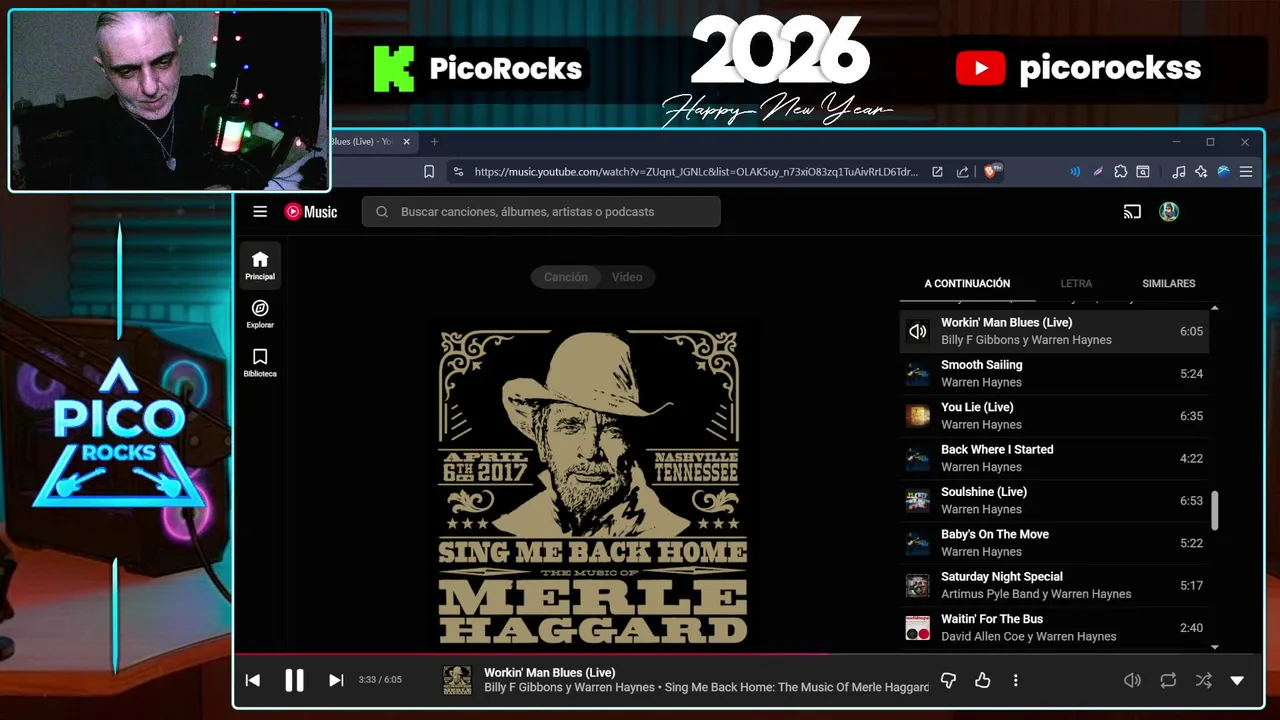
Task: Open the media control music note icon
Action: click(1179, 172)
